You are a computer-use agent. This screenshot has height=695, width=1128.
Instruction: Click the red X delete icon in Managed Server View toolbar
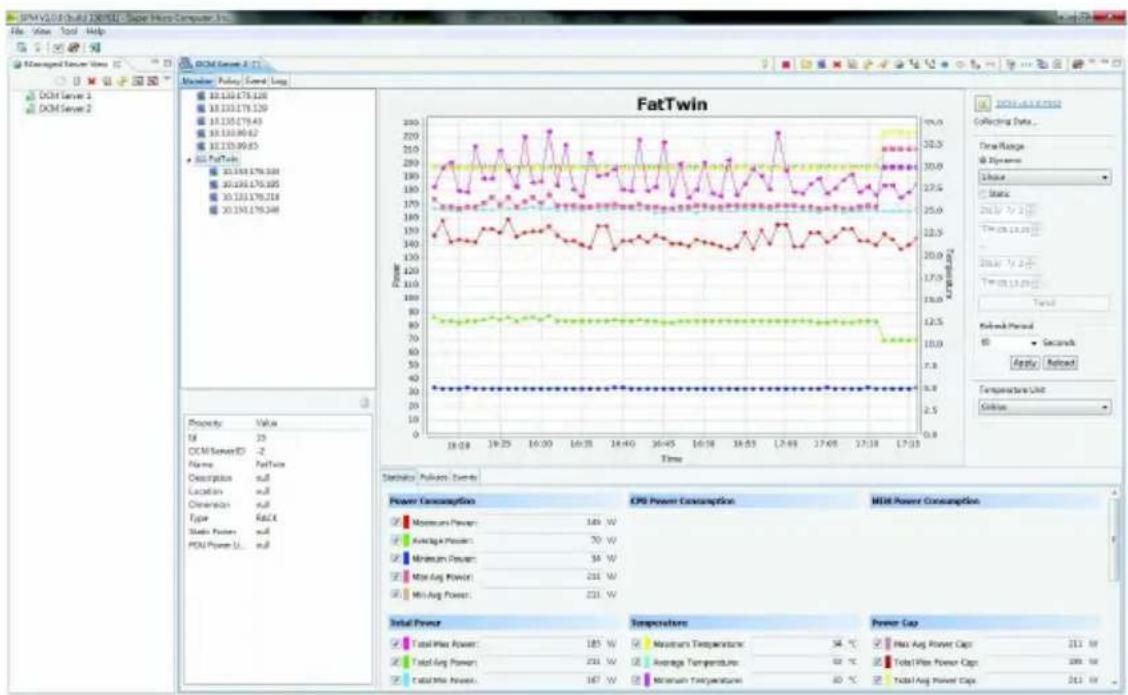click(x=91, y=81)
